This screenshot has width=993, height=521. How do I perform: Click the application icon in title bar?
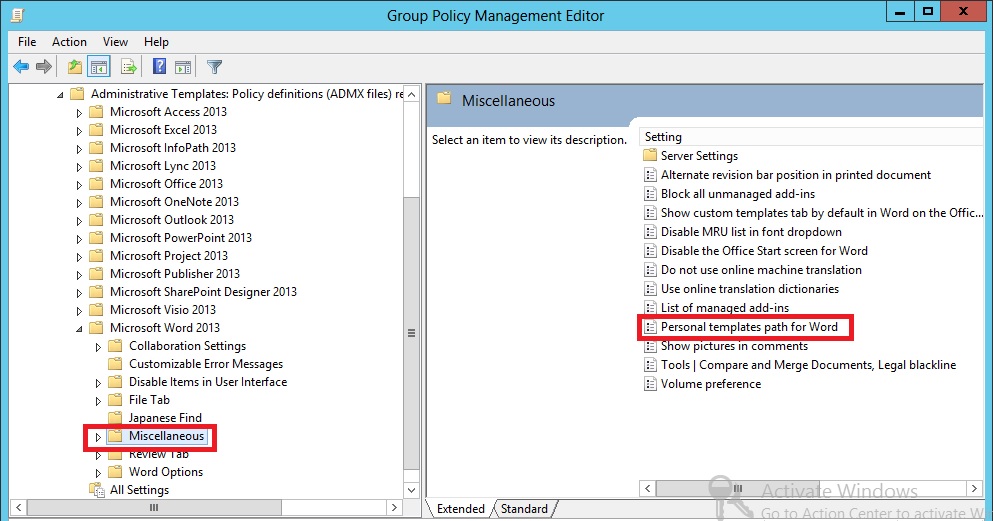[x=18, y=15]
